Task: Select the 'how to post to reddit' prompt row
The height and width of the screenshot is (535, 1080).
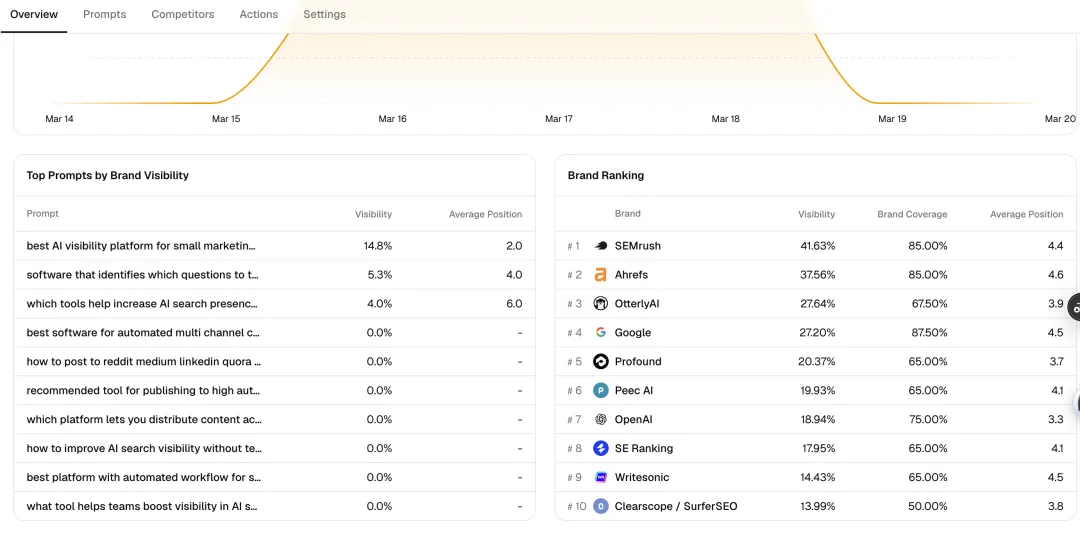Action: click(144, 362)
